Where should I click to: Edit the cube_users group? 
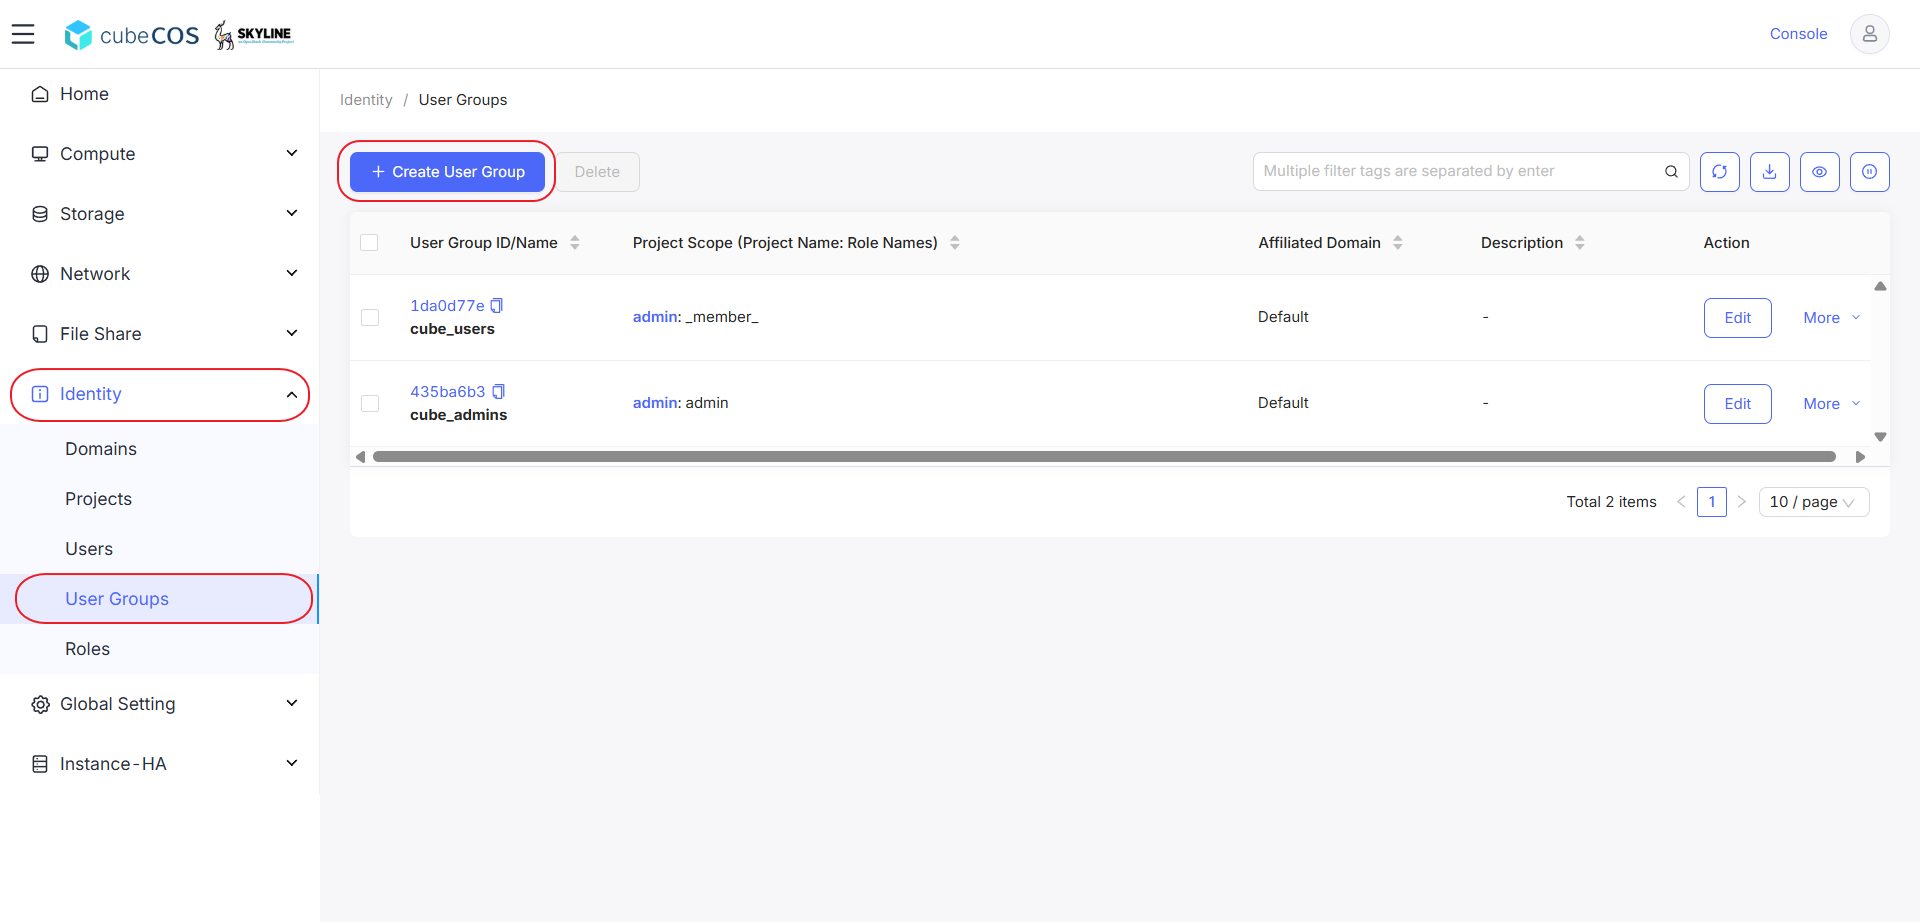pos(1738,318)
